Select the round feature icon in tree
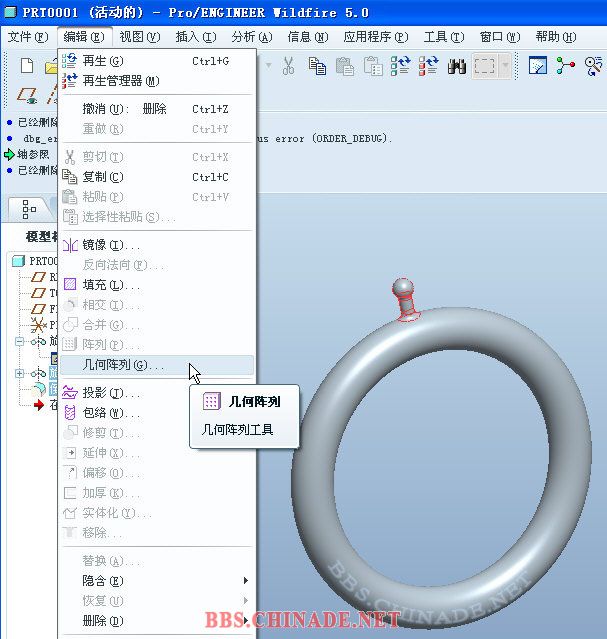 [x=39, y=389]
